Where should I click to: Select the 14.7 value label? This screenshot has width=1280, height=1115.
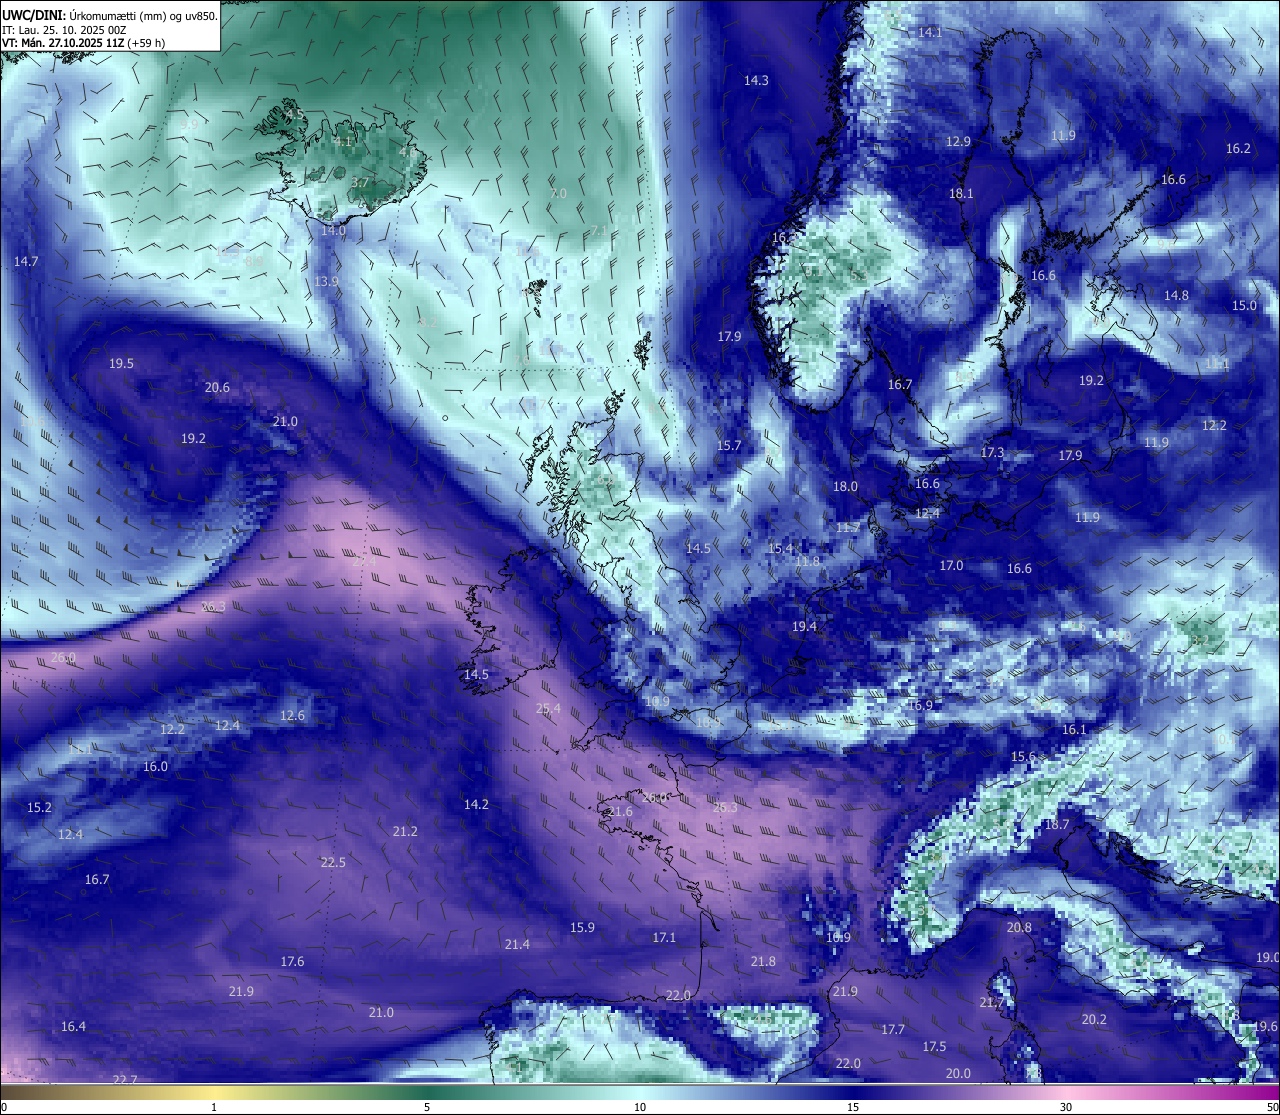tap(26, 262)
